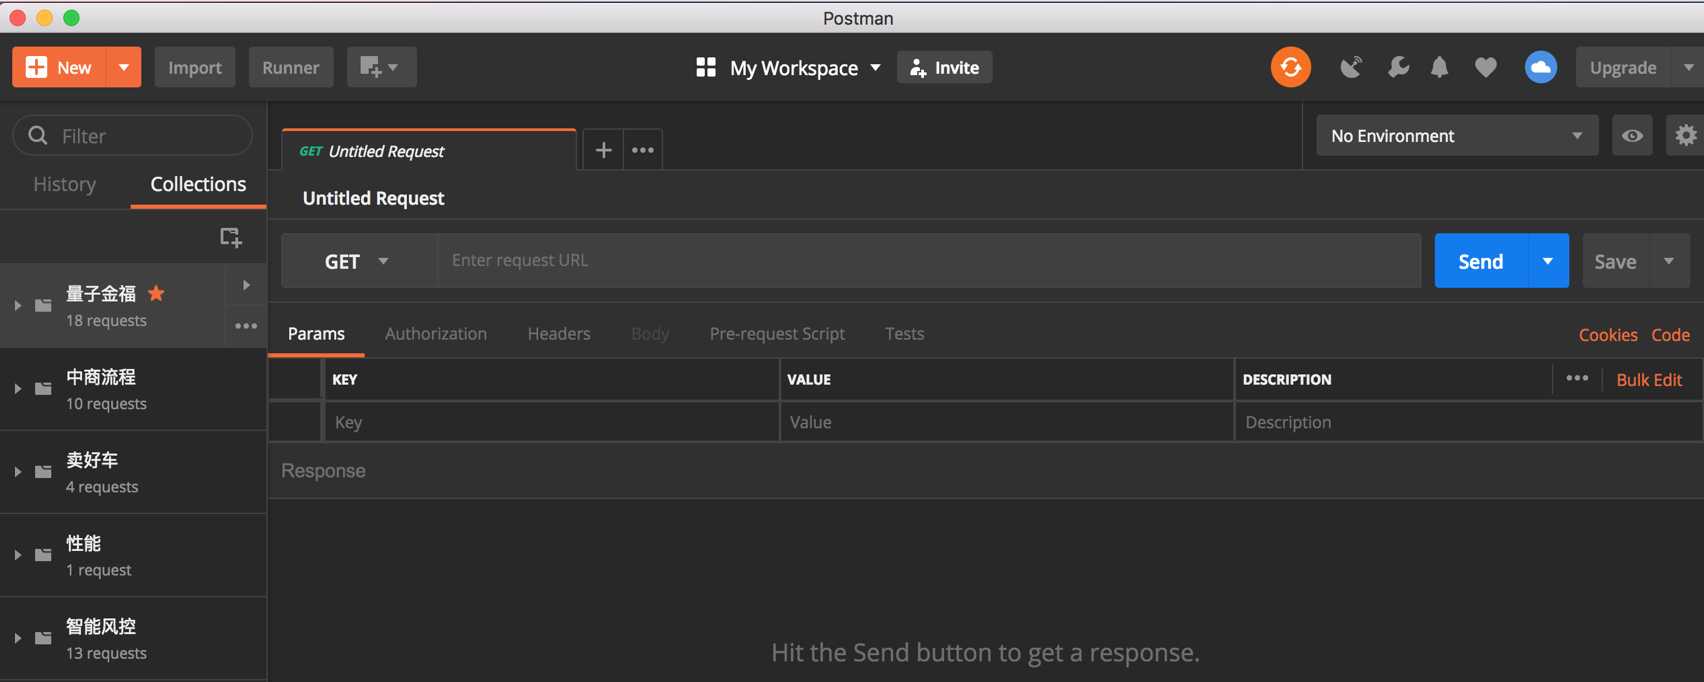Viewport: 1704px width, 682px height.
Task: Click the Invite button
Action: coord(944,67)
